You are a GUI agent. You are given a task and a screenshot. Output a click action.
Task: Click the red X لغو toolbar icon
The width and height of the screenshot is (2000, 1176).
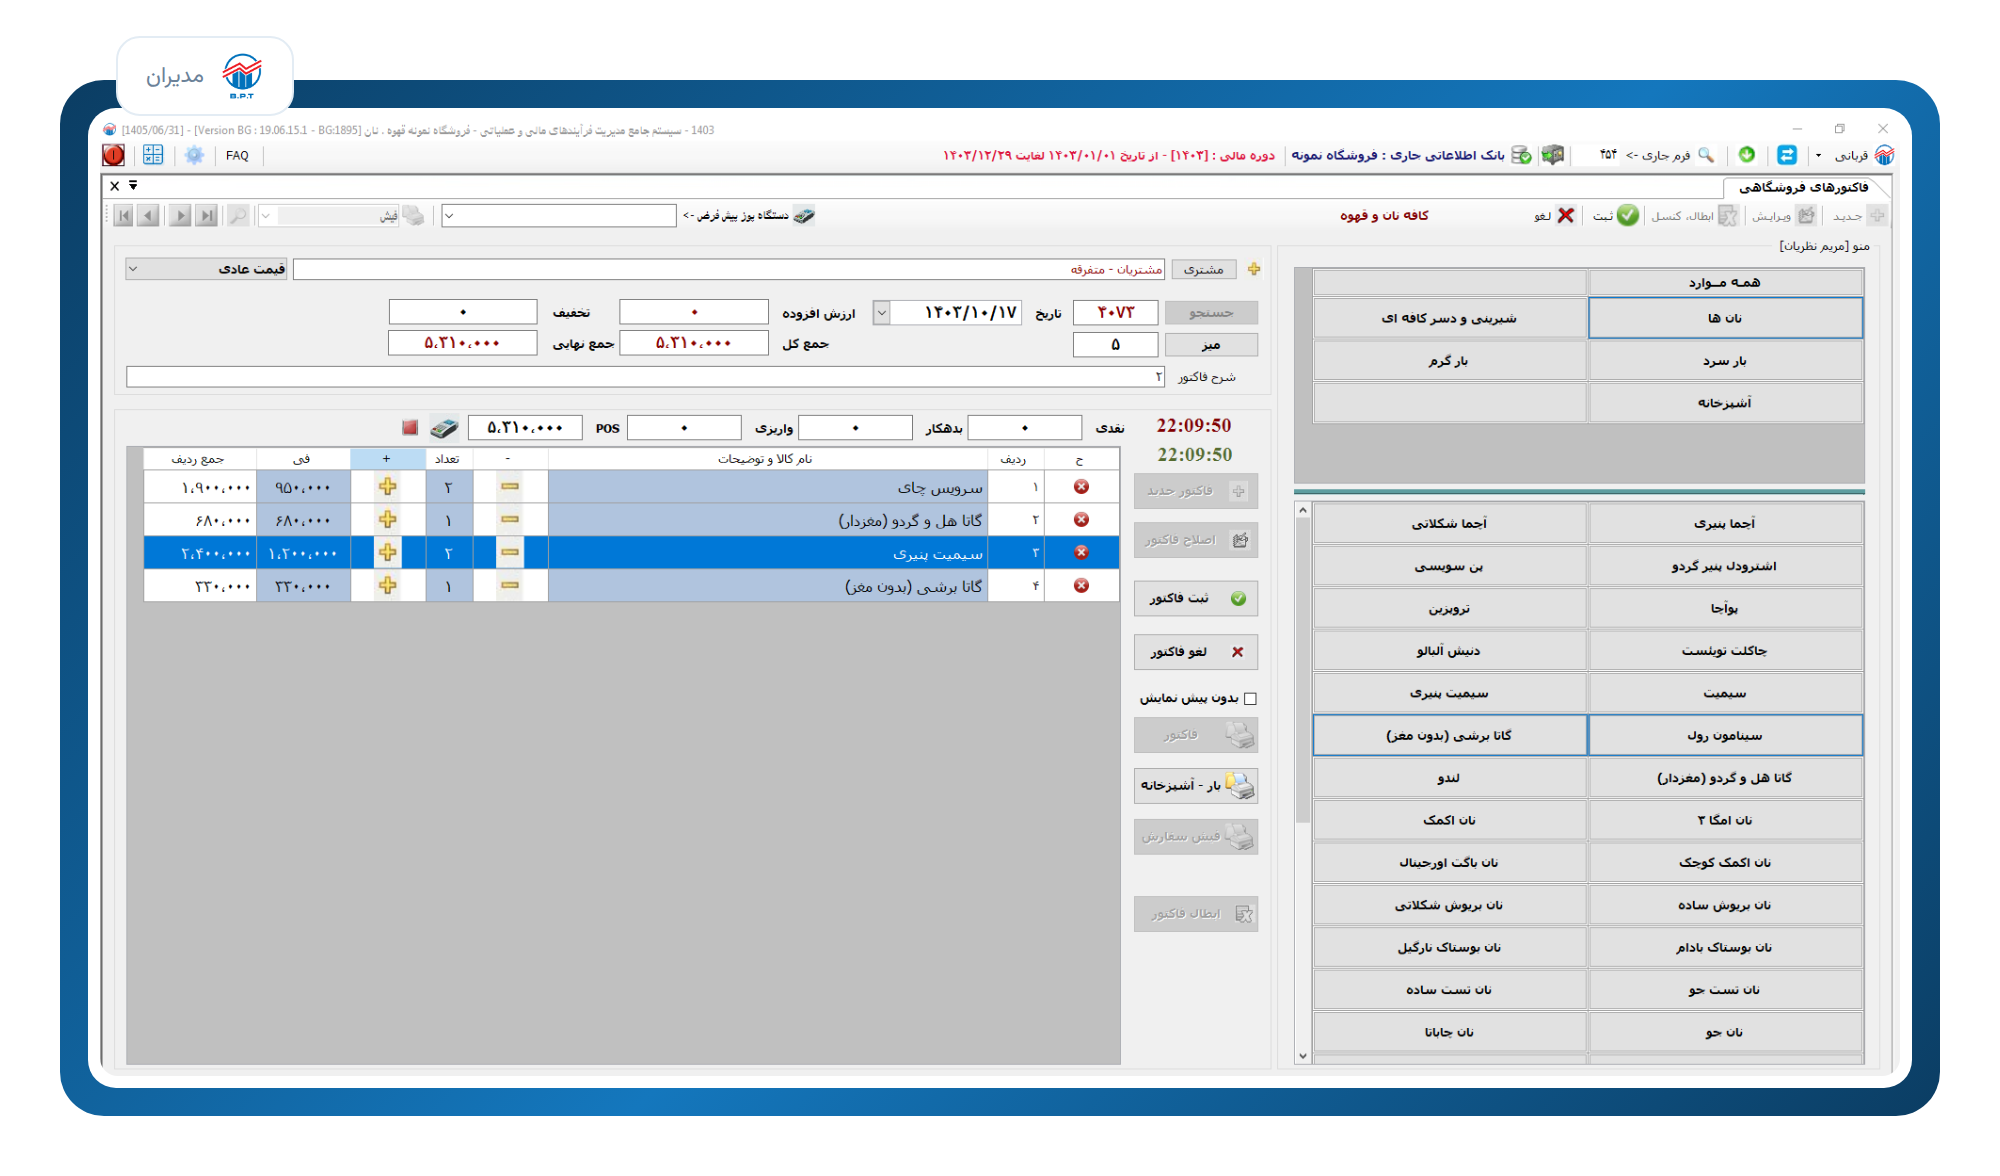pyautogui.click(x=1566, y=215)
